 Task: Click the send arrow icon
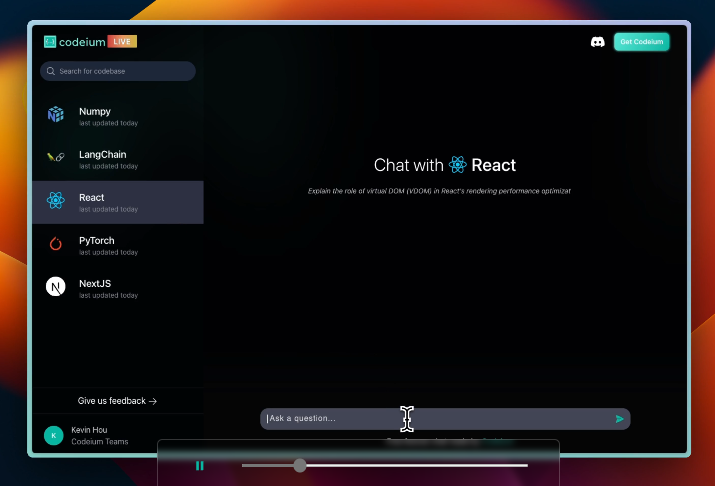pos(619,419)
